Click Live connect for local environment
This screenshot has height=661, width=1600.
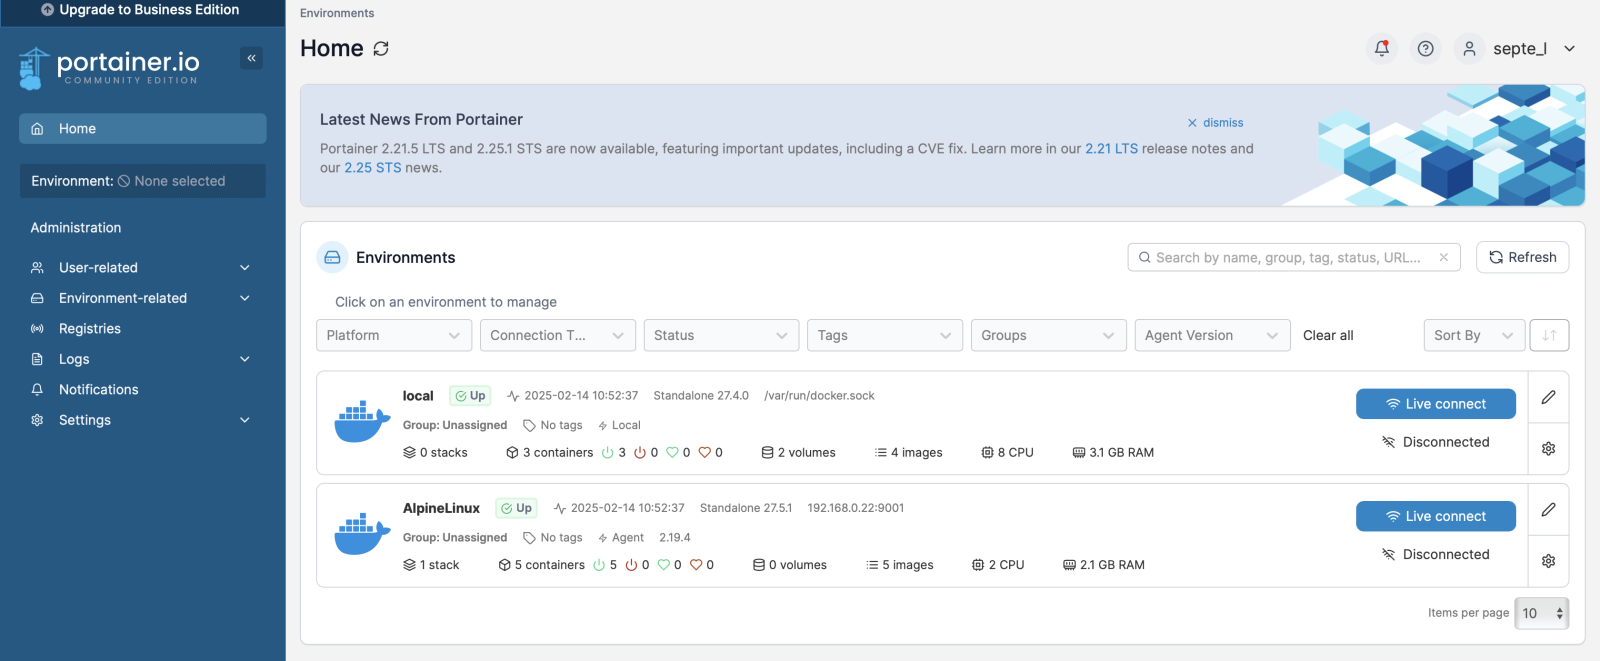coord(1435,404)
